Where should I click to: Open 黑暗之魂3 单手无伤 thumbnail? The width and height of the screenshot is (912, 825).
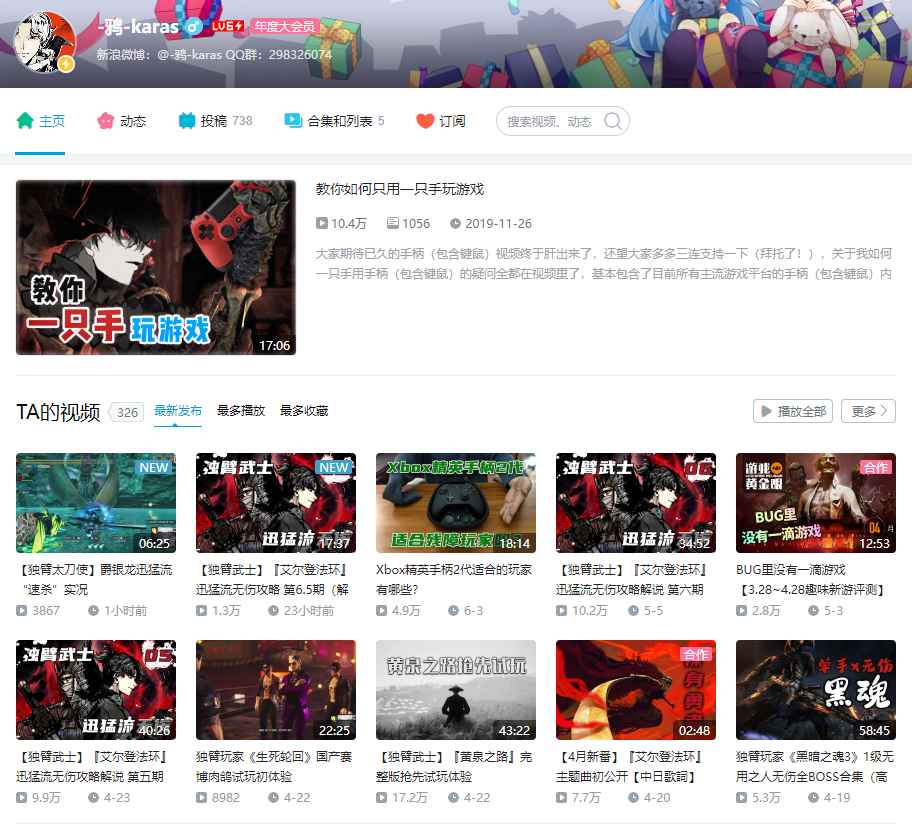click(x=816, y=690)
